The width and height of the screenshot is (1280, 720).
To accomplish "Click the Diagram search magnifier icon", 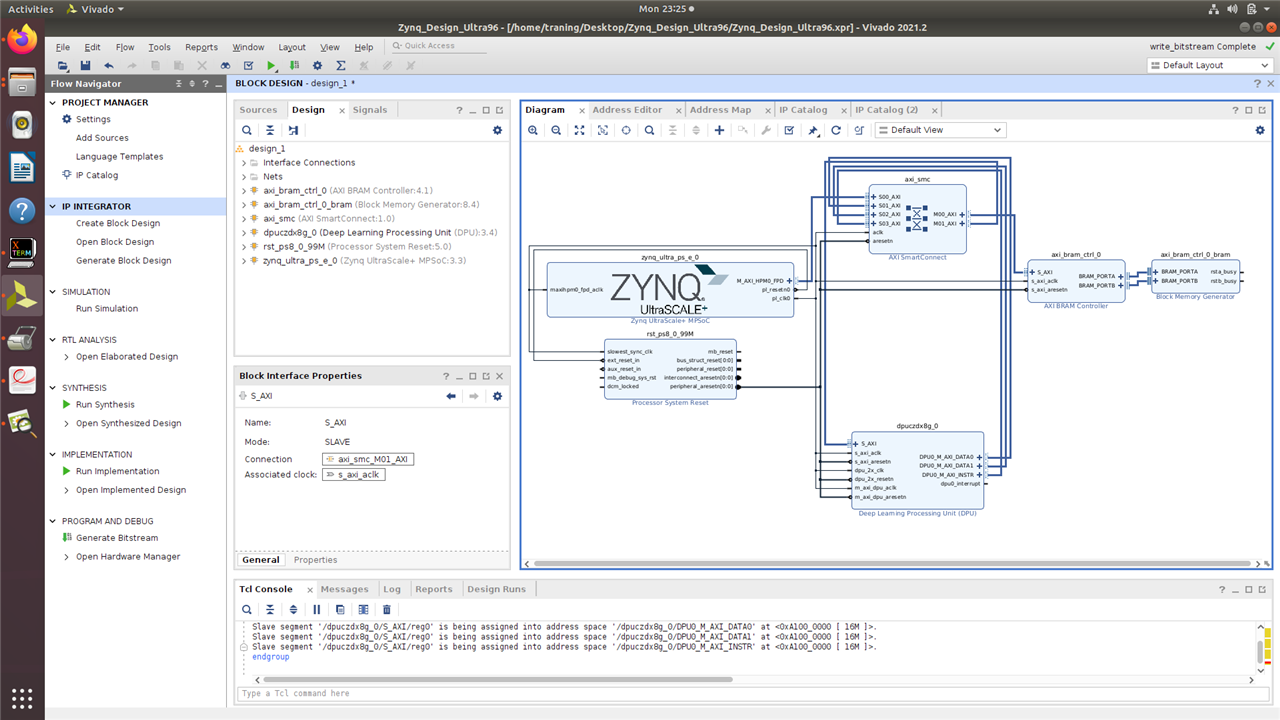I will (x=649, y=130).
